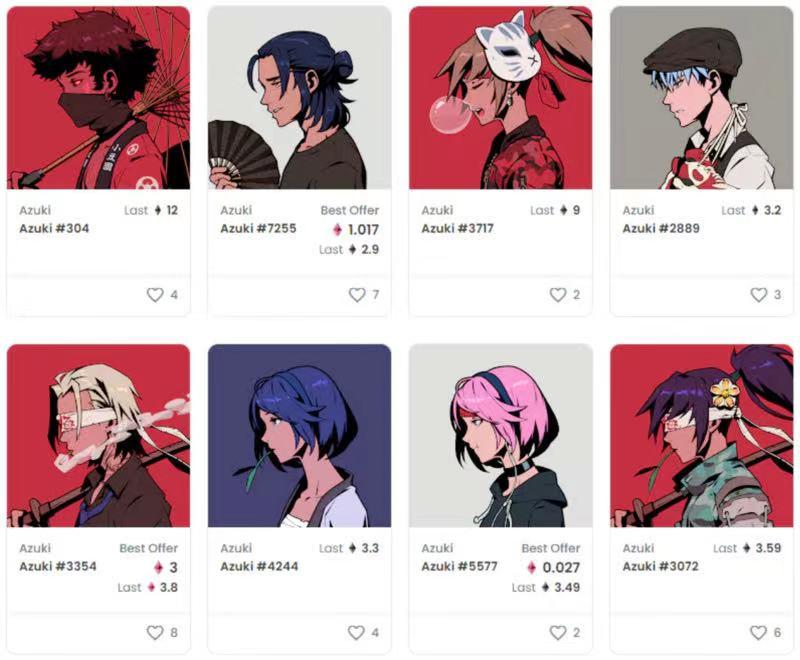The image size is (800, 660).
Task: Open the Azuki #2889 title link
Action: click(x=661, y=229)
